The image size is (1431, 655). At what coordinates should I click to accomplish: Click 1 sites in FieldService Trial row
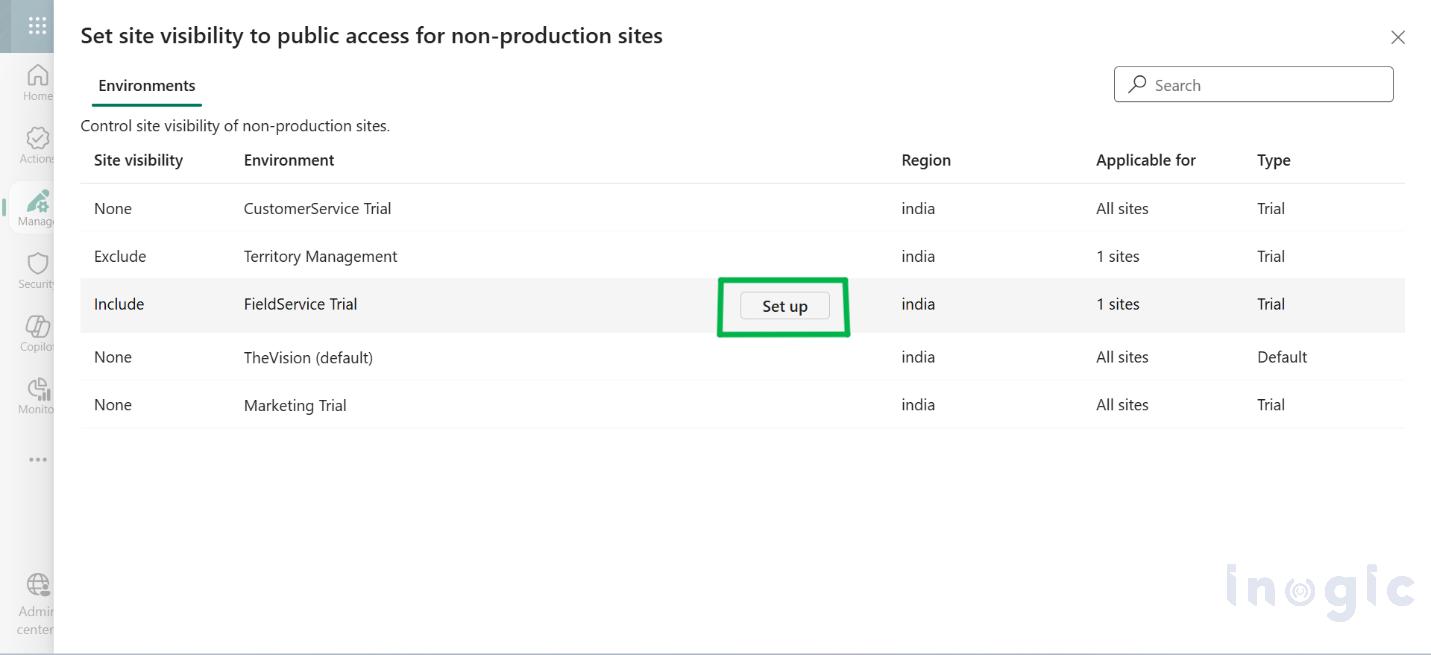tap(1118, 304)
